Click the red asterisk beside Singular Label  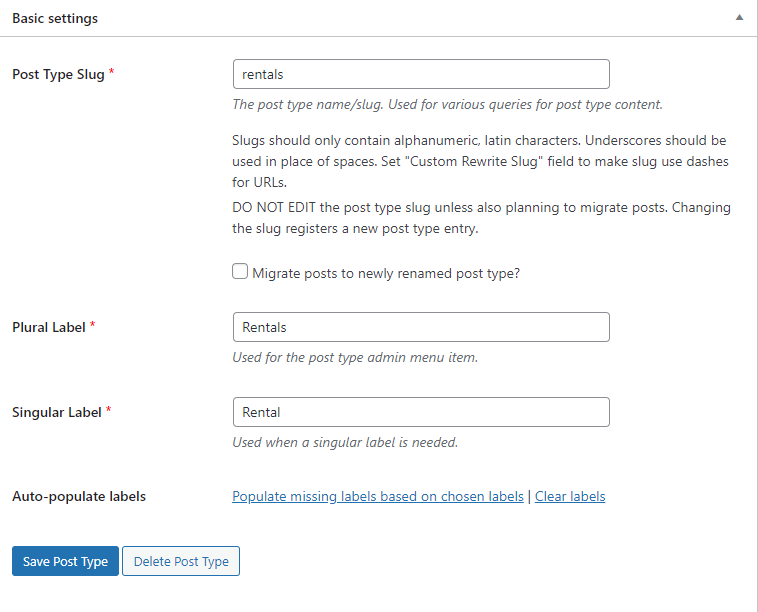coord(108,410)
